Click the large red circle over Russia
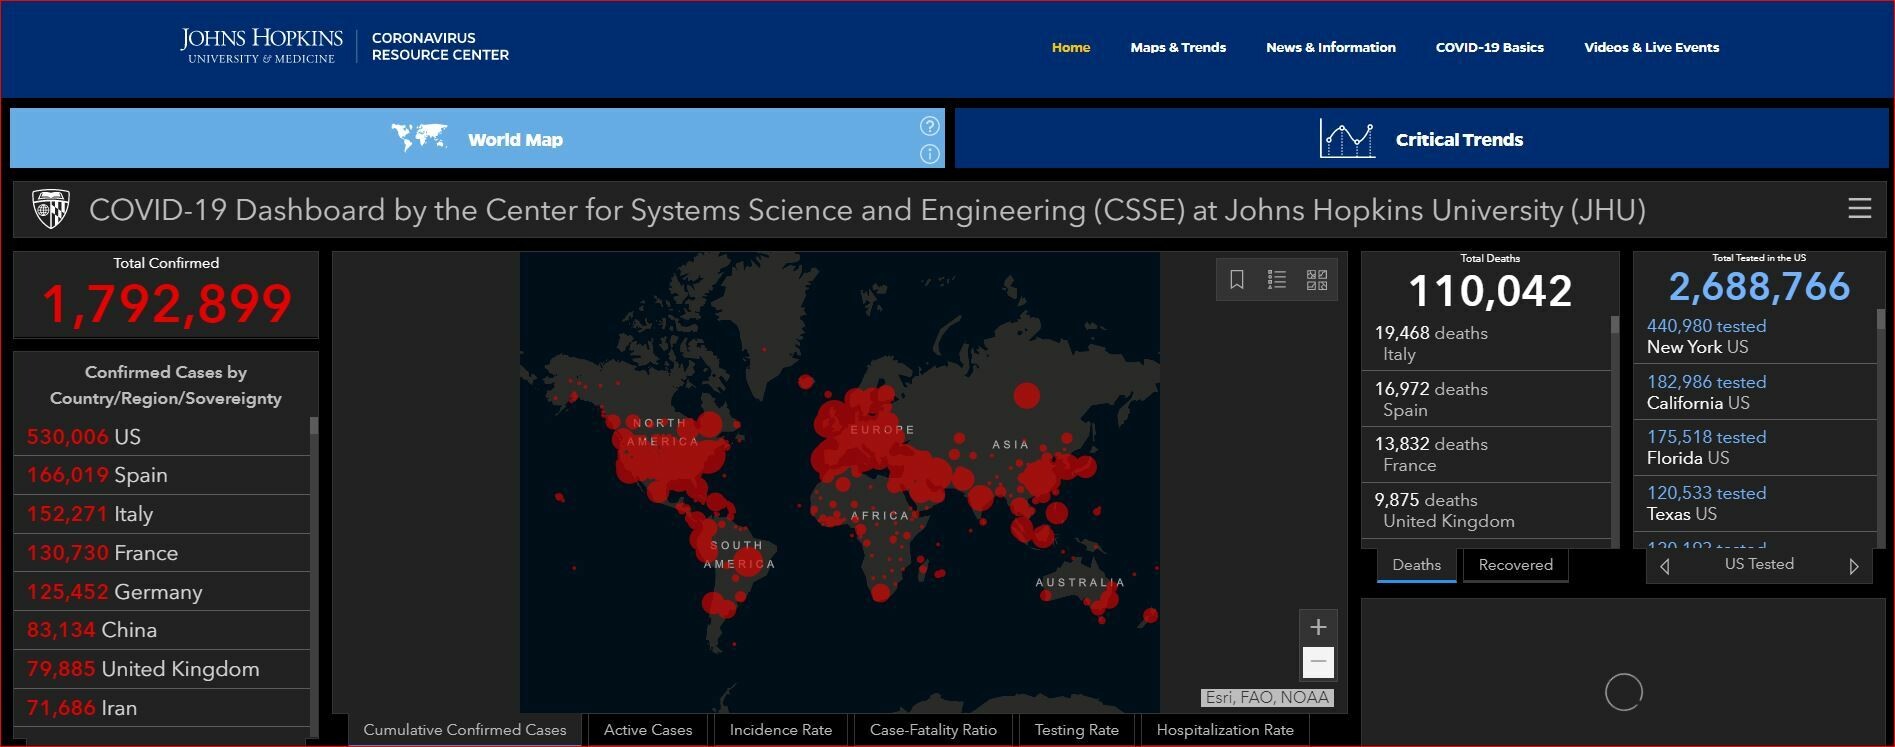 [1026, 395]
